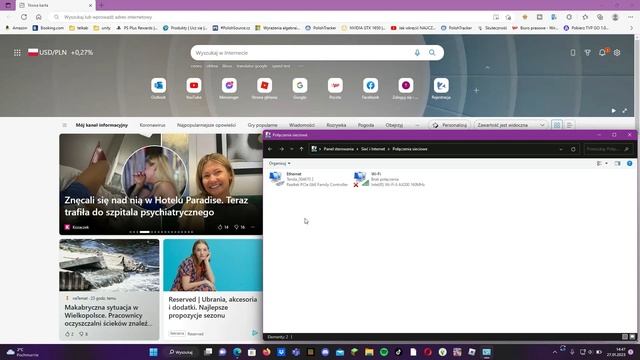Click the Wi-Fi network adapter
Image resolution: width=640 pixels, height=360 pixels.
pyautogui.click(x=389, y=179)
